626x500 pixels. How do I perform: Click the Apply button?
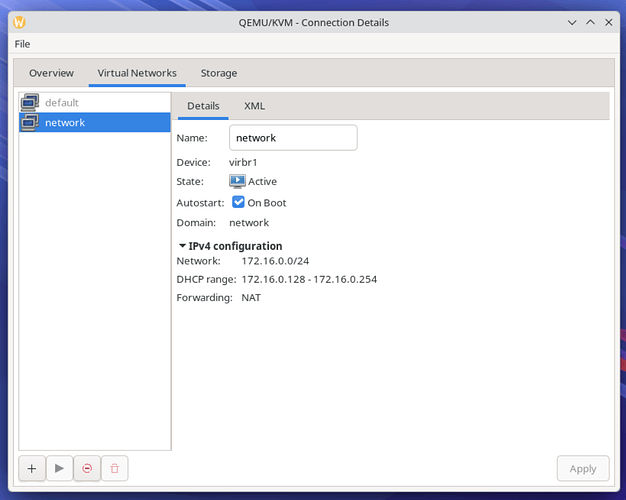tap(583, 468)
